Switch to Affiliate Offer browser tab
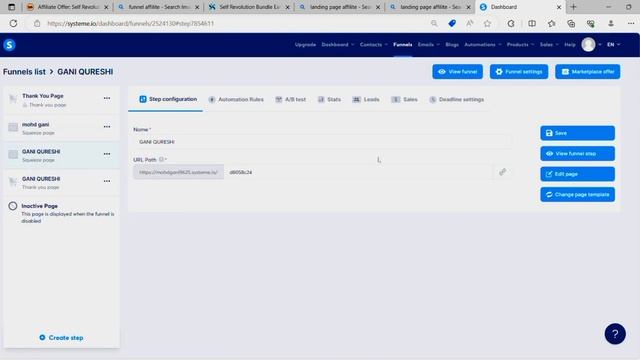Screen dimensions: 640x360 tap(67, 7)
